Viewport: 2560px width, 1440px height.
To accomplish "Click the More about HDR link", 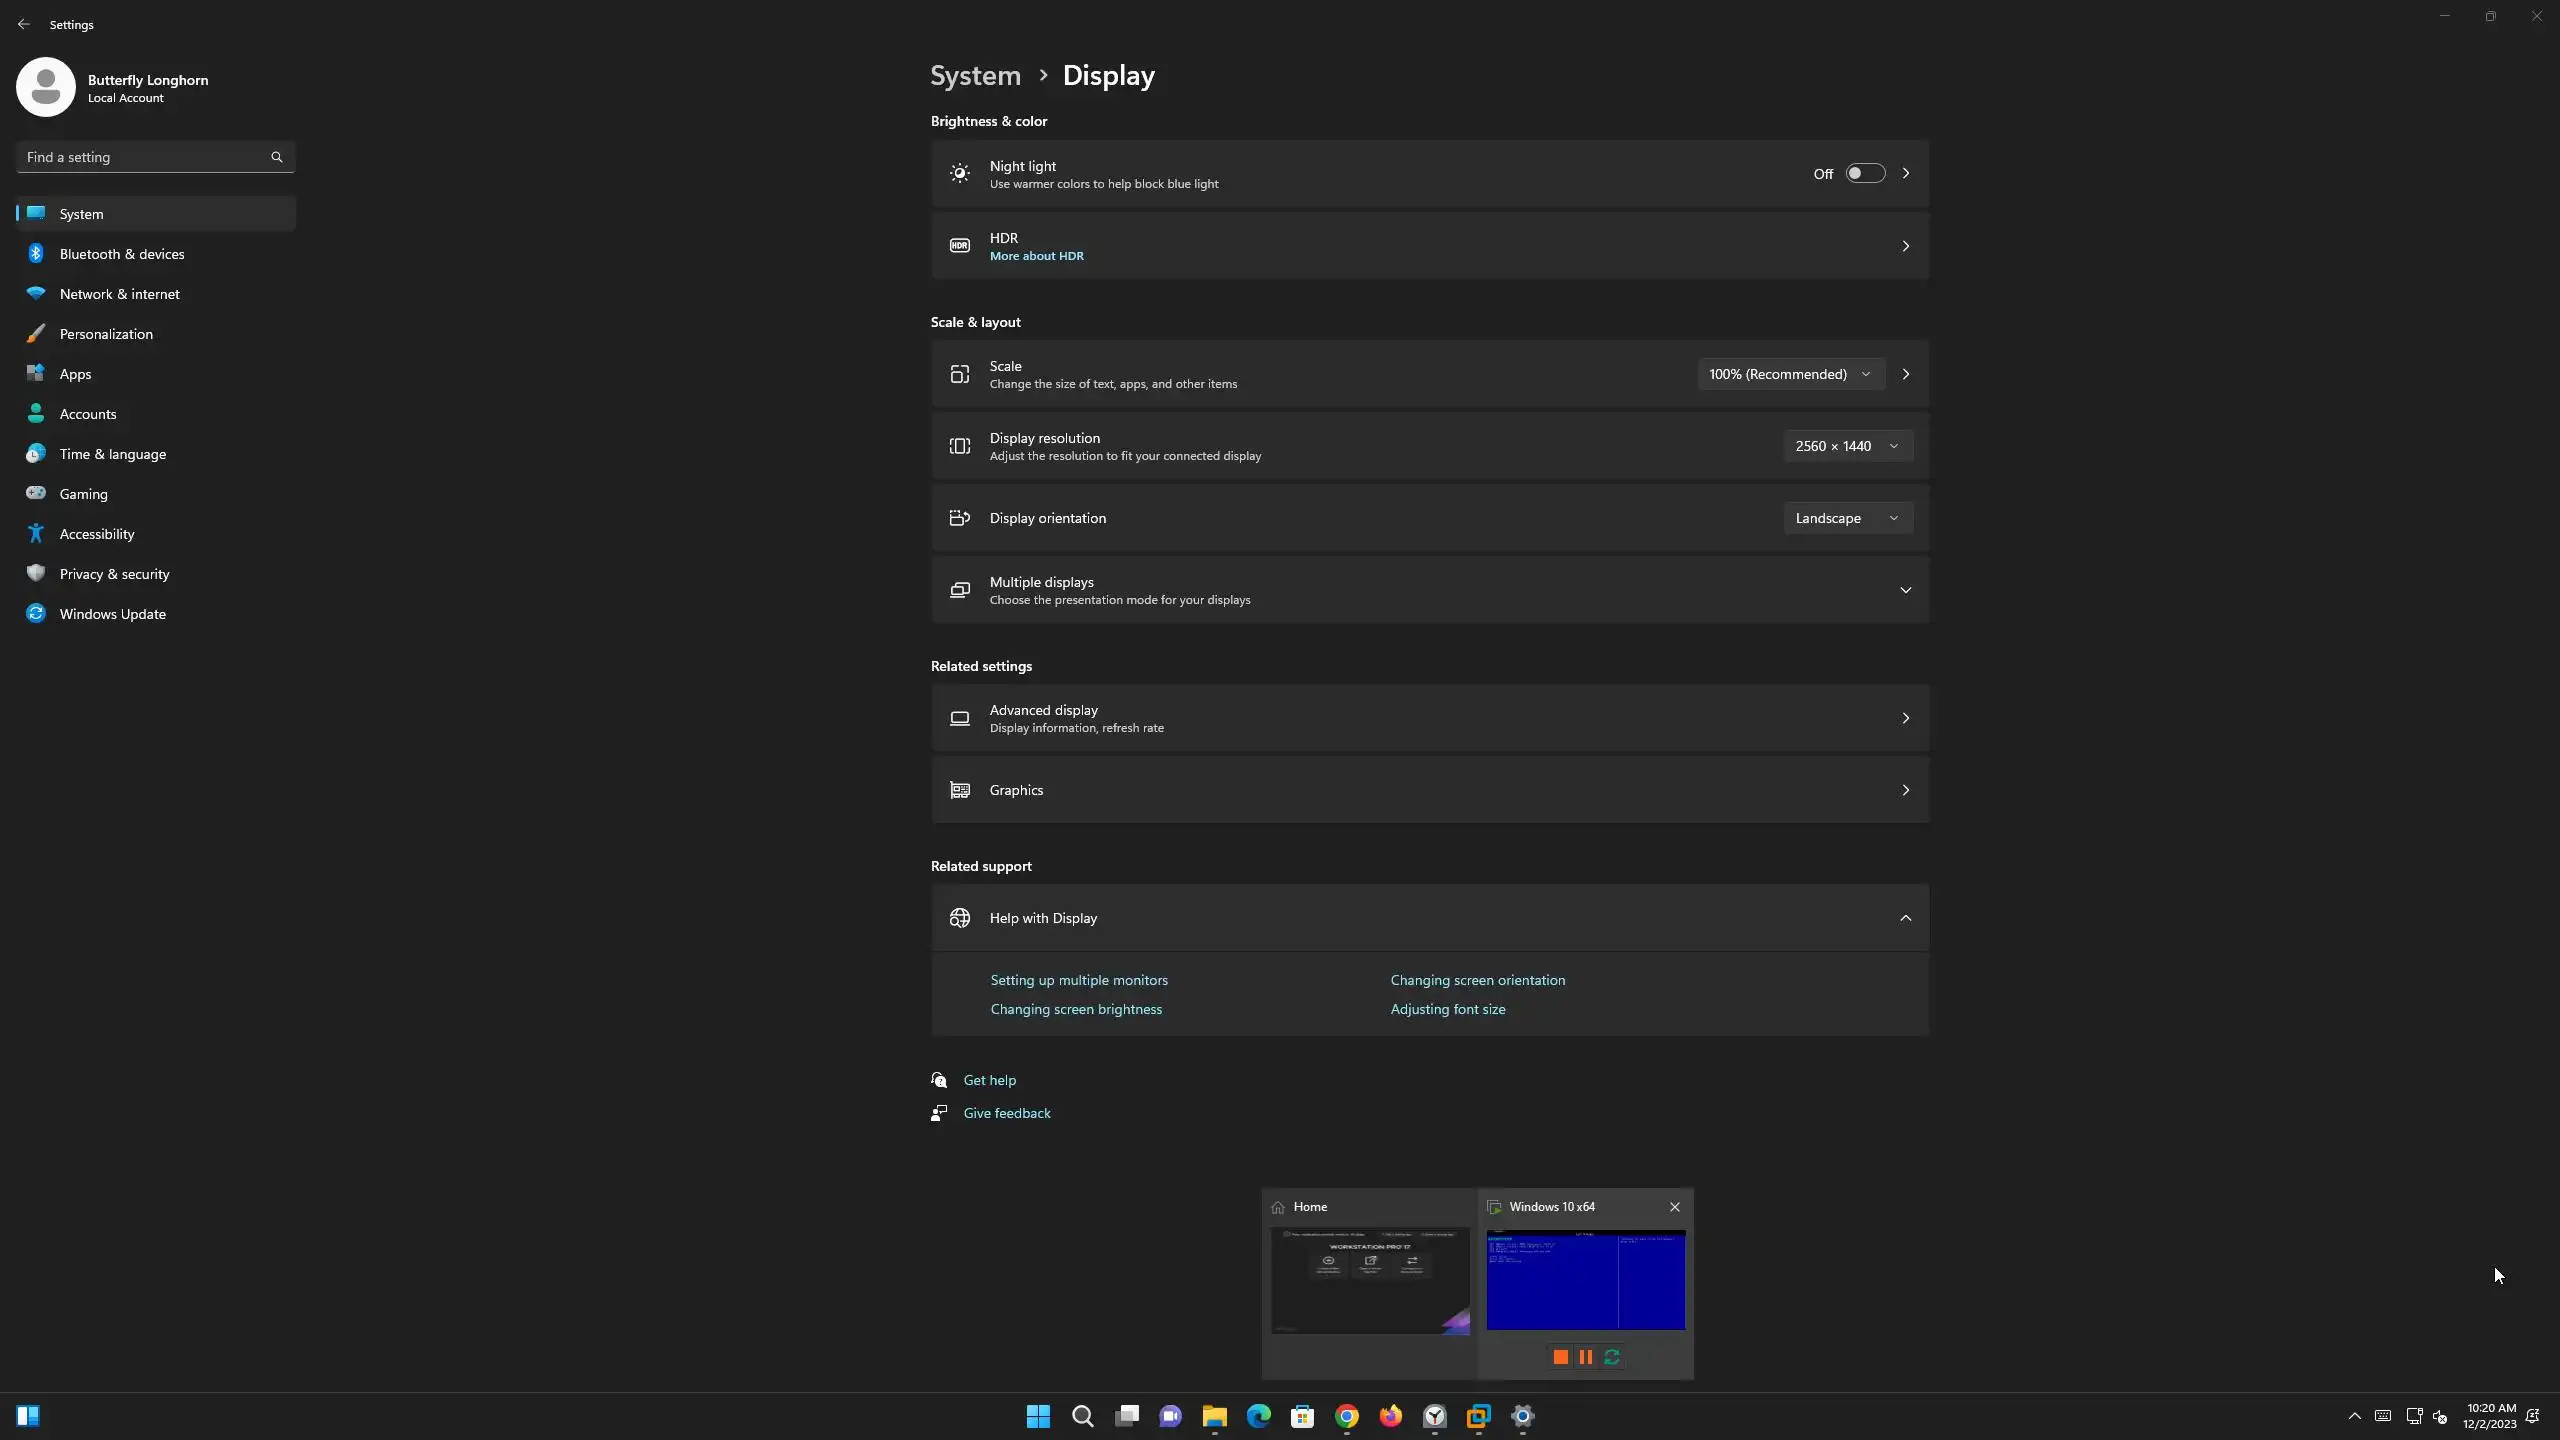I will (x=1036, y=256).
